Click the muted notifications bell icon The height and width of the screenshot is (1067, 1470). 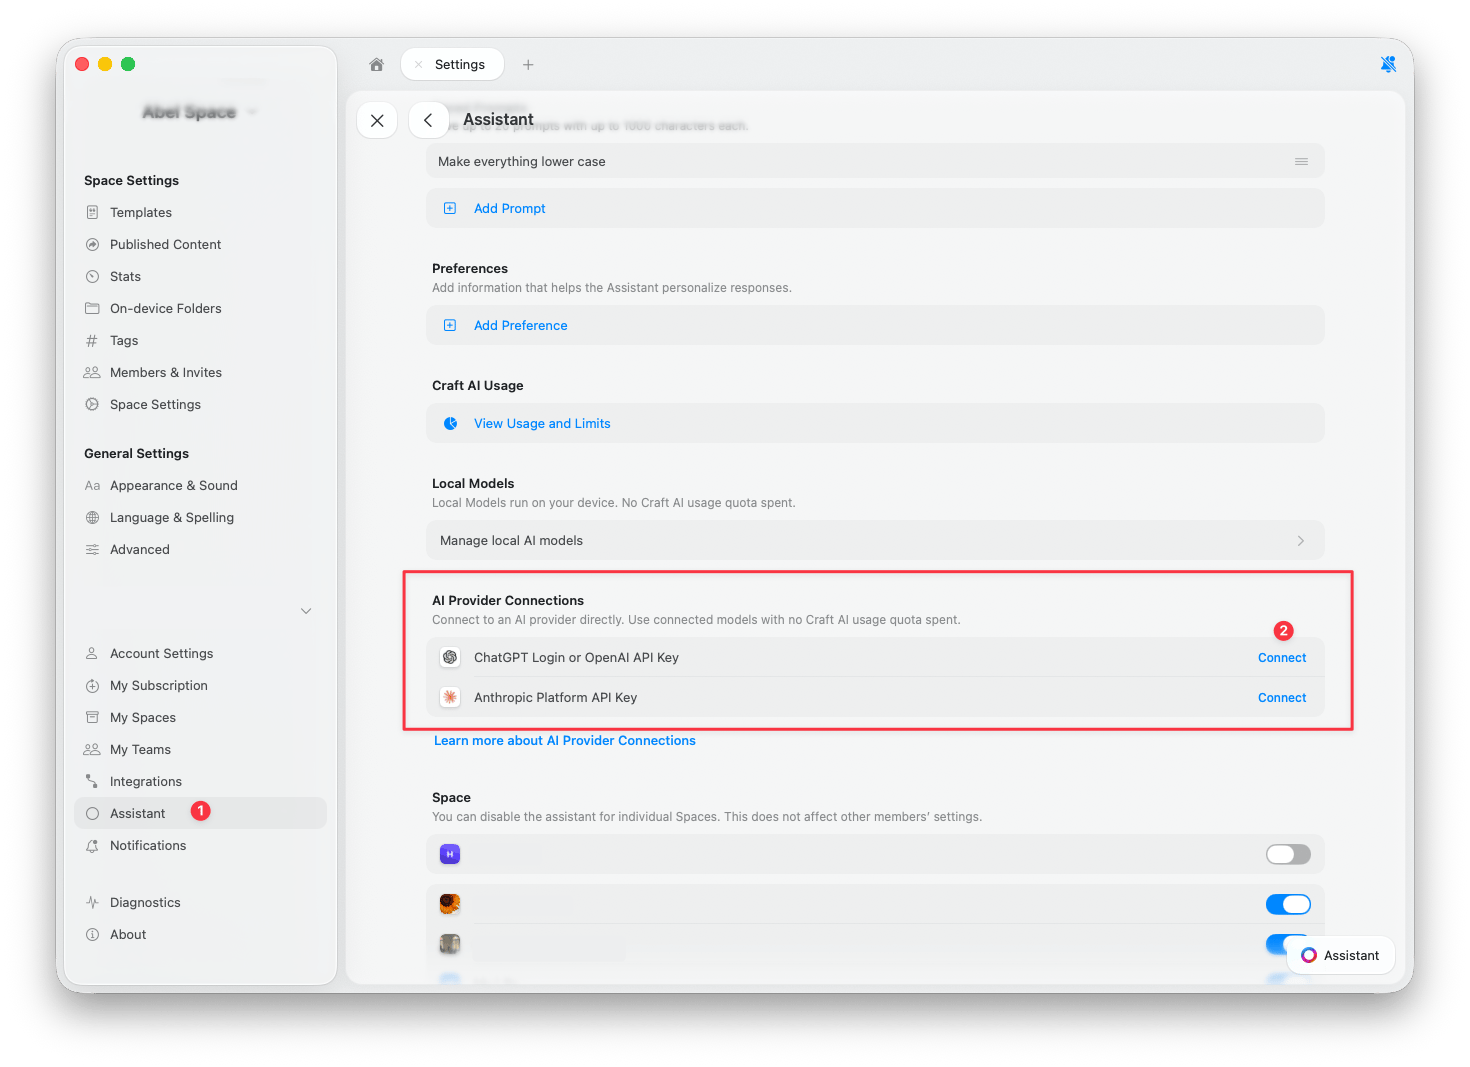click(1388, 64)
